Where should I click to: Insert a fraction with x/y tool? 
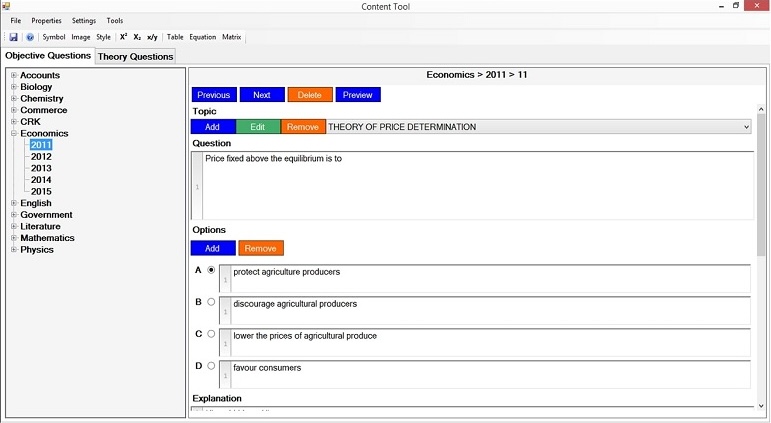[x=152, y=37]
